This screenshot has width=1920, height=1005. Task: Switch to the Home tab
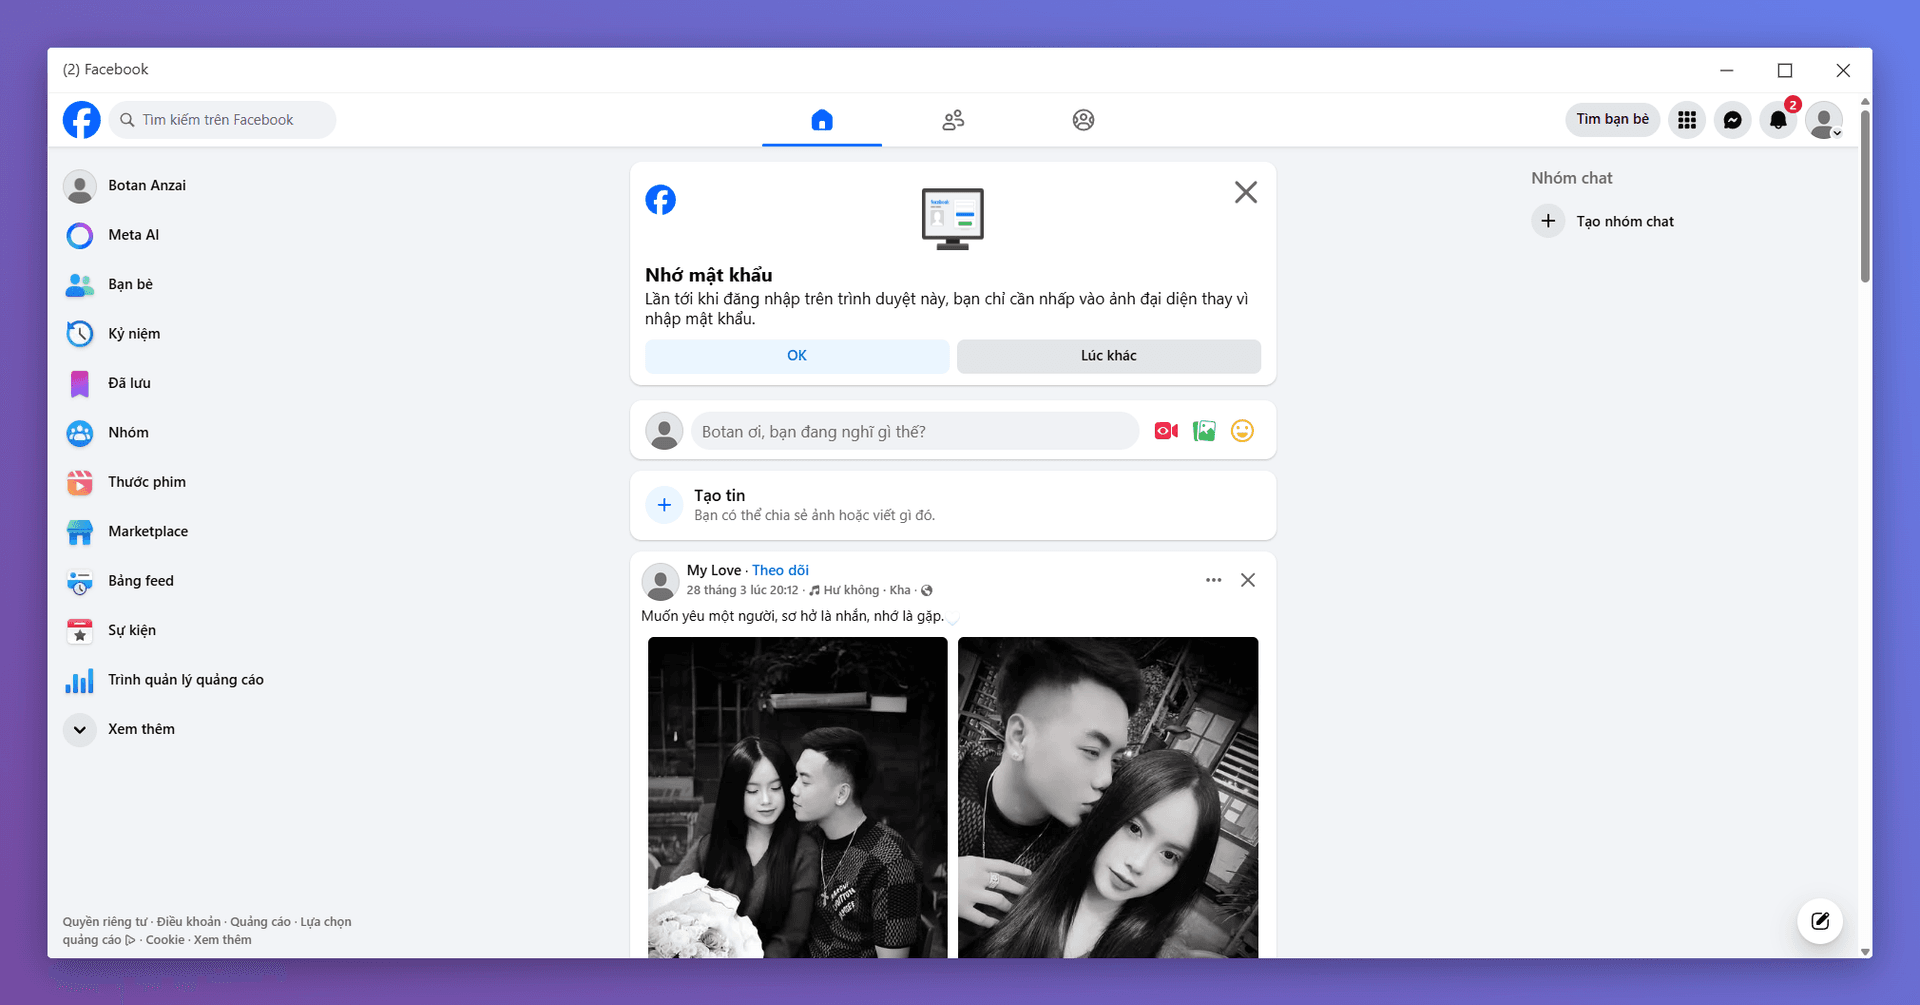coord(822,120)
